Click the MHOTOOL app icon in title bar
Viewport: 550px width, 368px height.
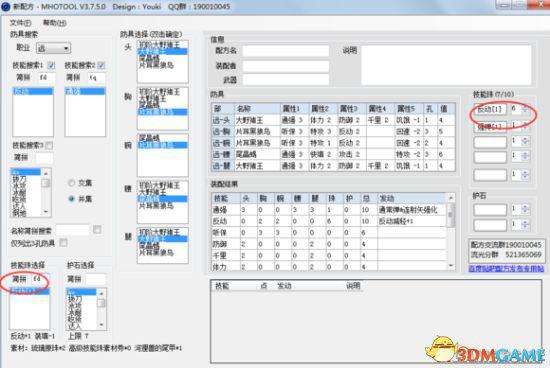pos(6,7)
